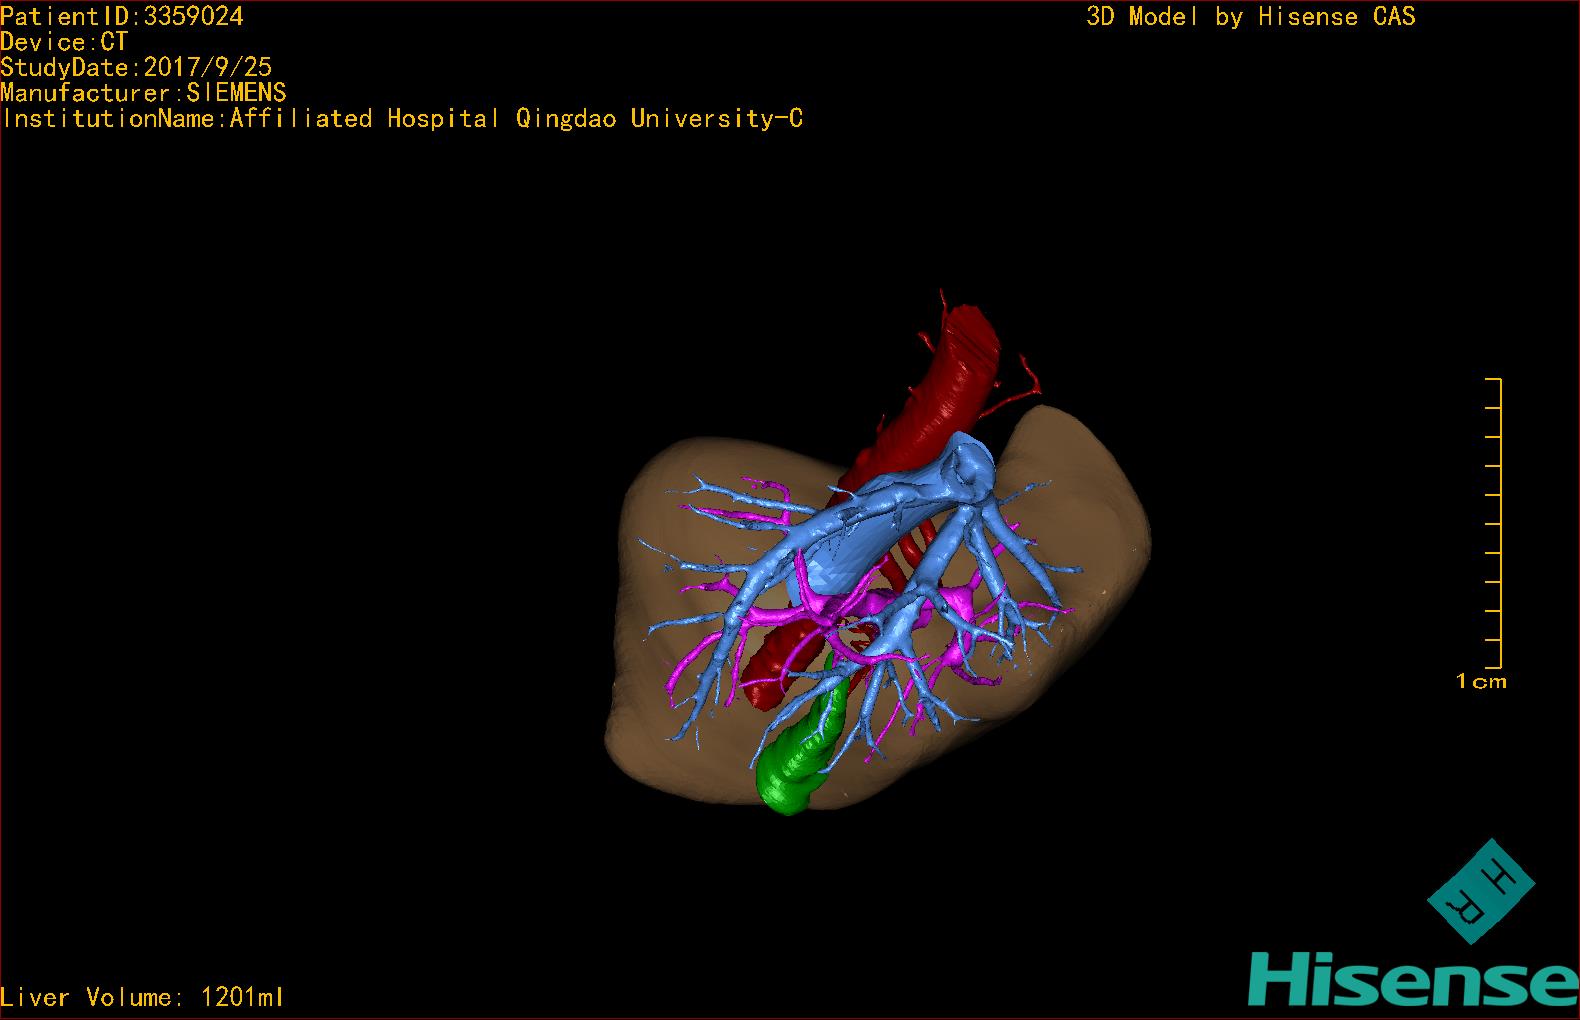Click the HR orientation cube
The image size is (1580, 1020).
coord(1479,891)
